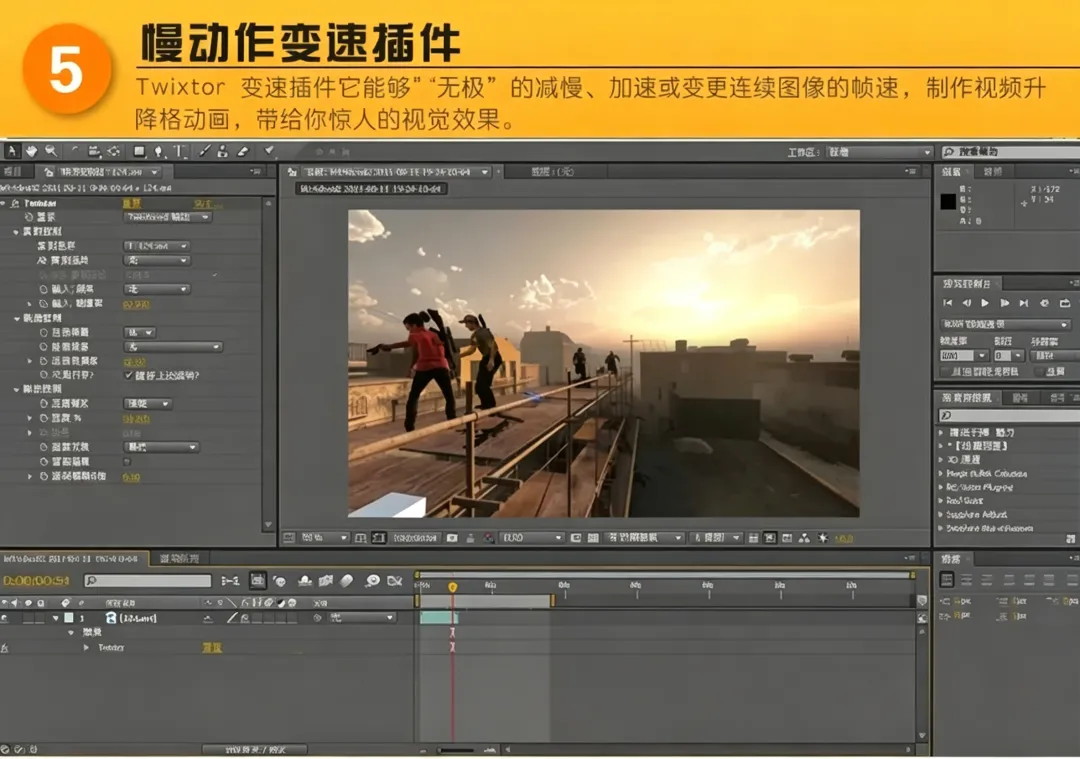
Task: Select the Type text tool
Action: tap(179, 151)
